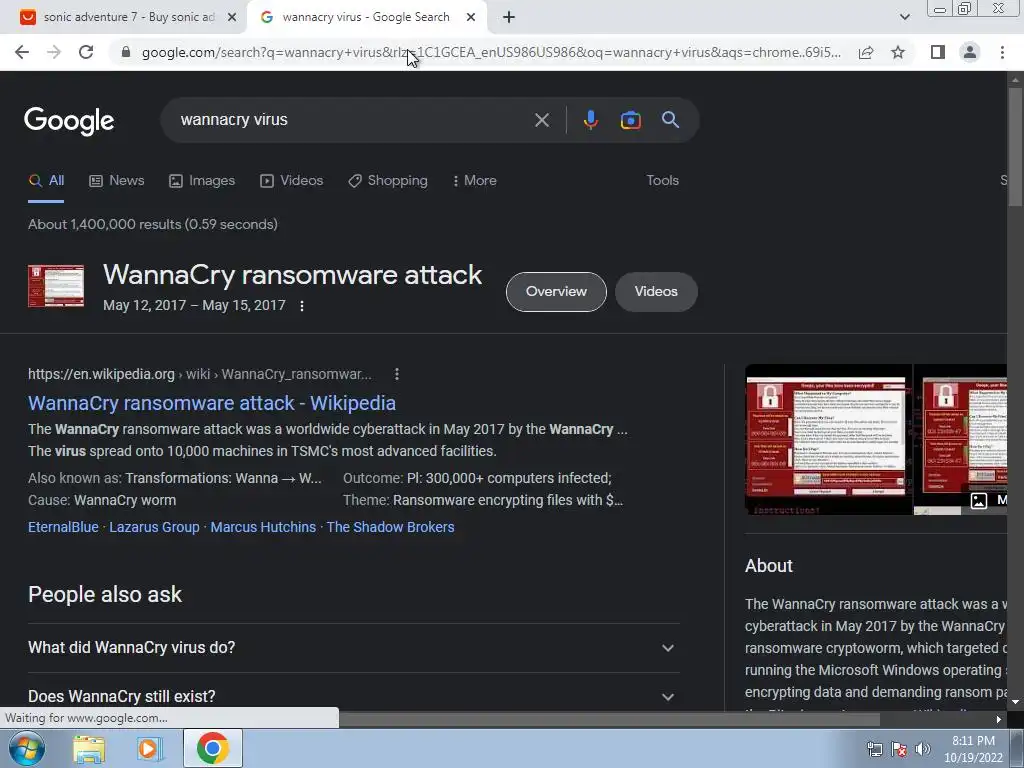Open search Tools
Image resolution: width=1024 pixels, height=768 pixels.
point(662,181)
